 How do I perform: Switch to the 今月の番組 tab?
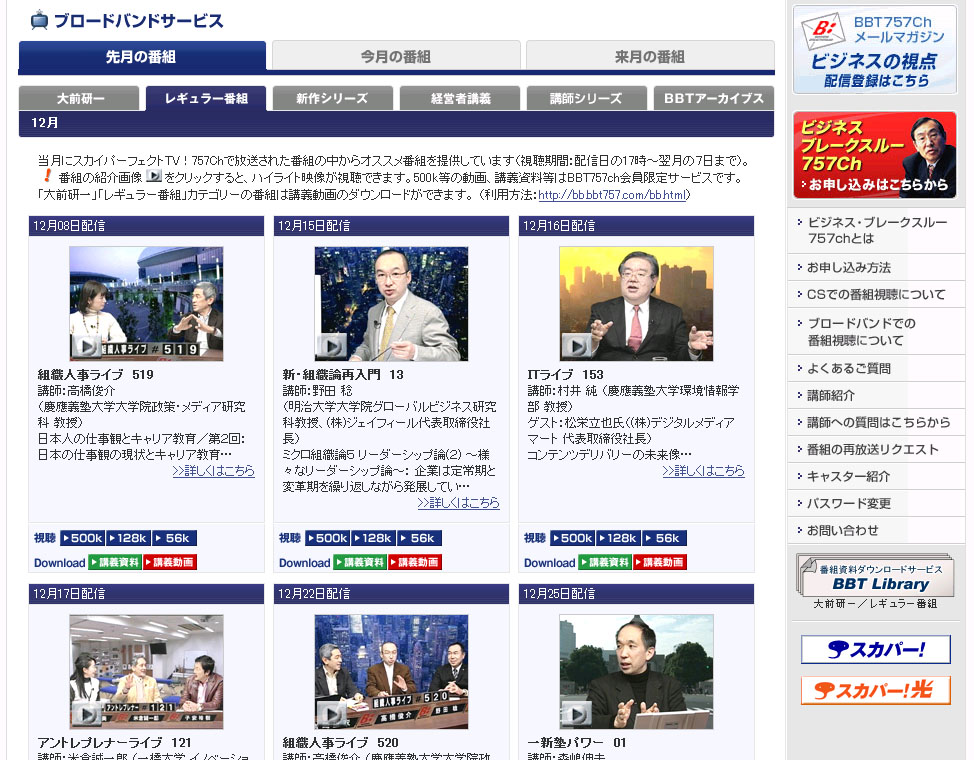(x=396, y=57)
